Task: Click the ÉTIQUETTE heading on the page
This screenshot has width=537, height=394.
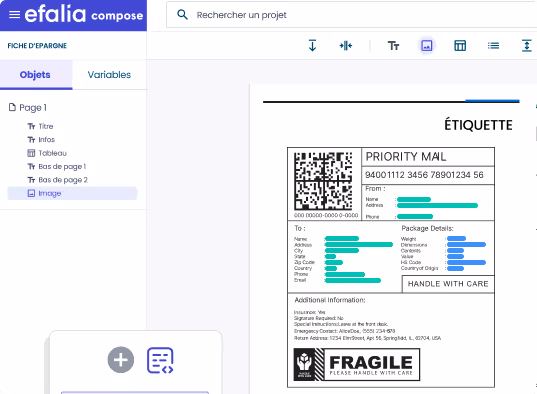Action: 478,125
